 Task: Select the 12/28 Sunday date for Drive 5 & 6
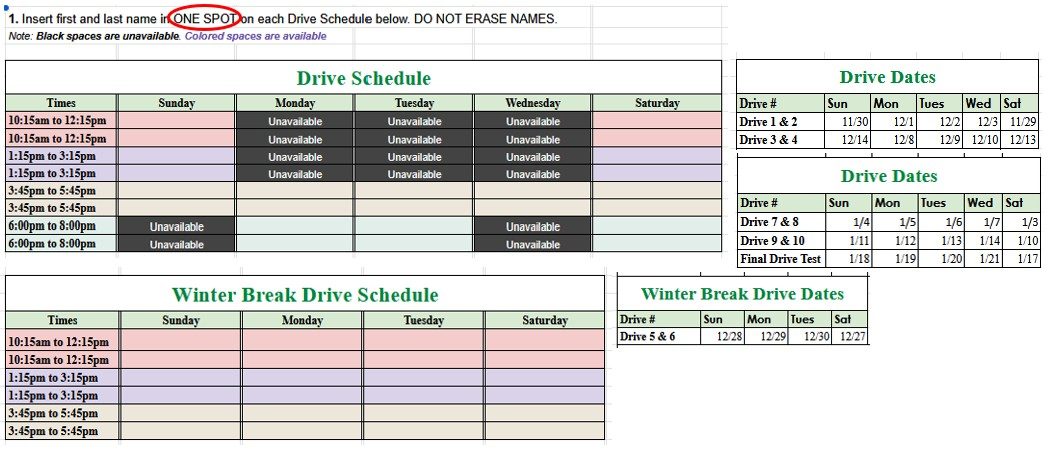[723, 336]
